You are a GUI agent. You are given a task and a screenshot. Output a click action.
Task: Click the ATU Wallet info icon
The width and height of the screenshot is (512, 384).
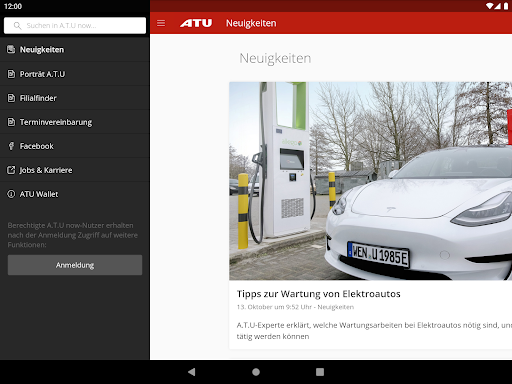pyautogui.click(x=11, y=194)
